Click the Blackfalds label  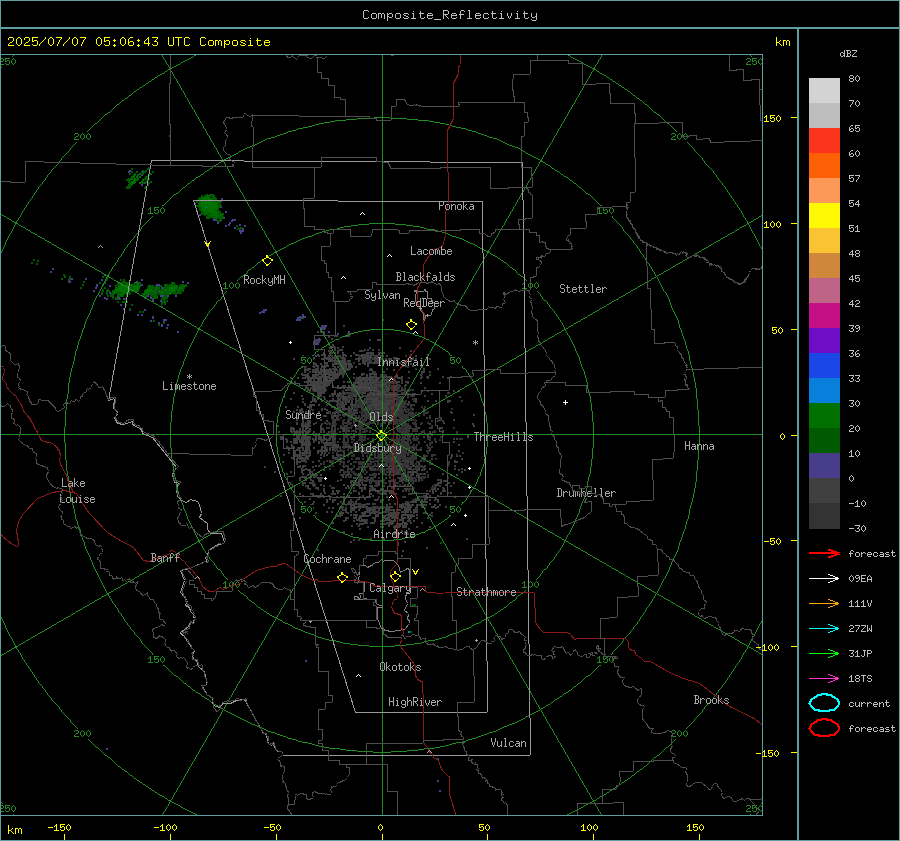425,277
